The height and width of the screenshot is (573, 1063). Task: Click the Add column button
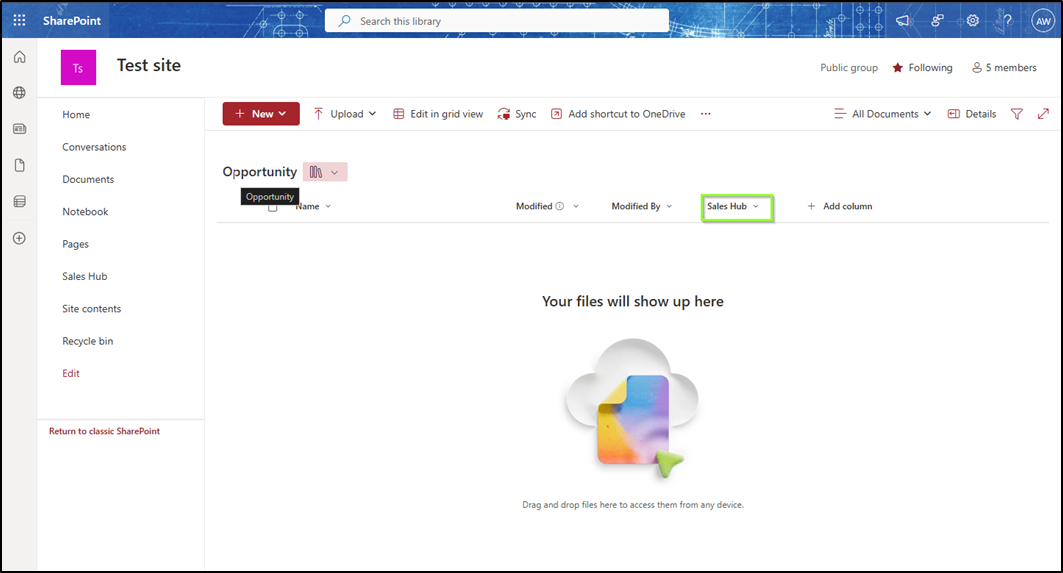[839, 207]
